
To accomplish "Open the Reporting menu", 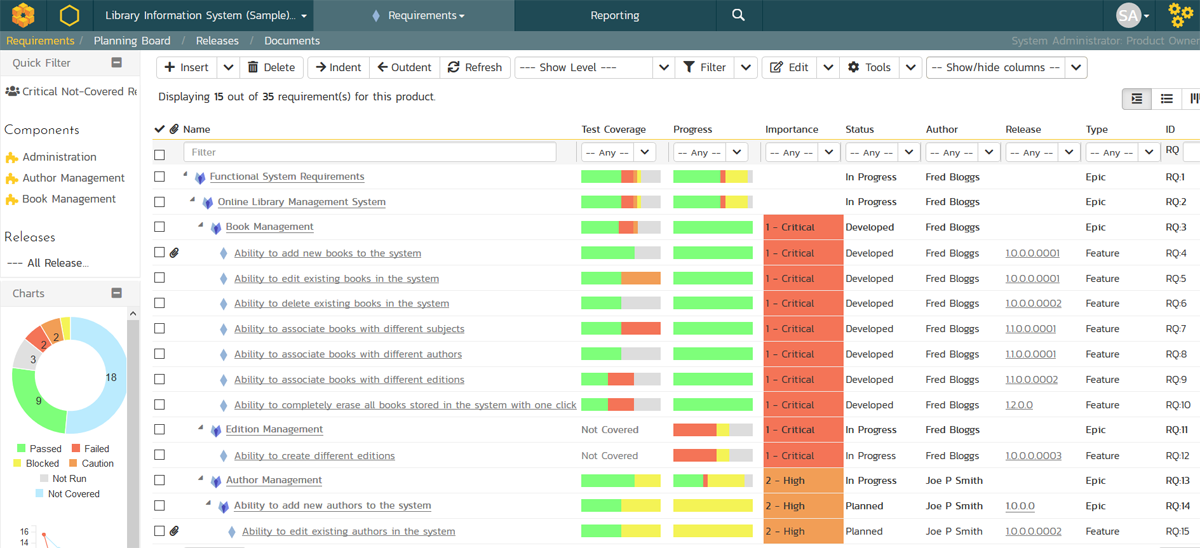I will click(615, 16).
